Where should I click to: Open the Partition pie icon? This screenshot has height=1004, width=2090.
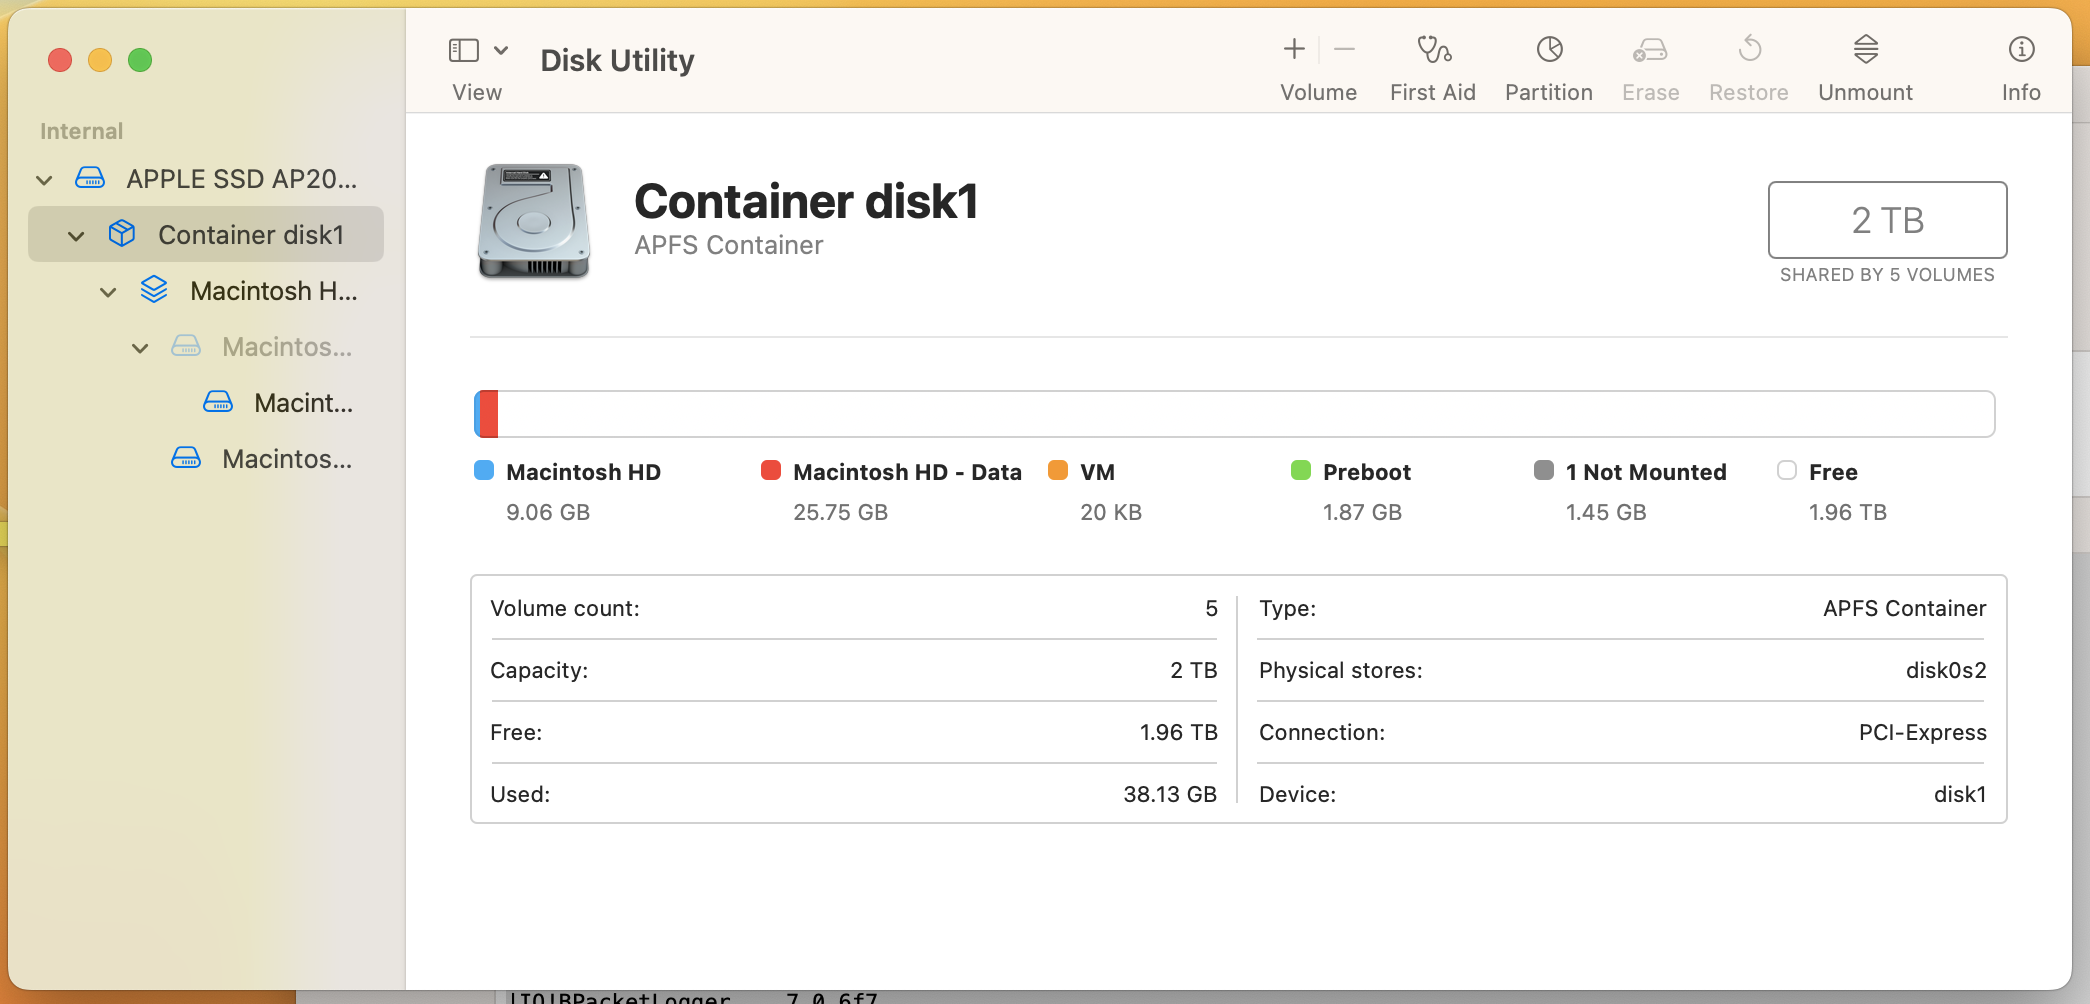coord(1549,49)
